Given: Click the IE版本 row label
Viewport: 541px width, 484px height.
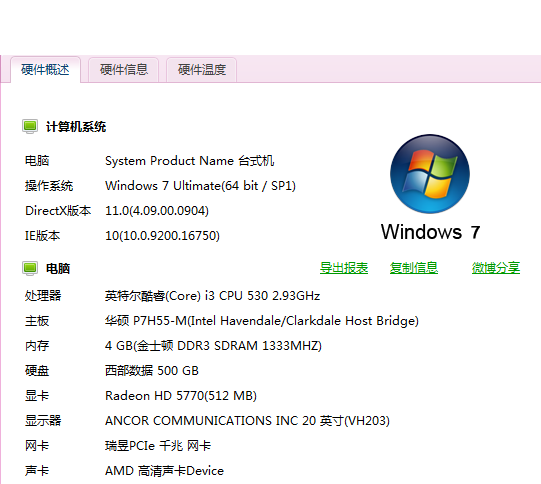Looking at the screenshot, I should (42, 236).
